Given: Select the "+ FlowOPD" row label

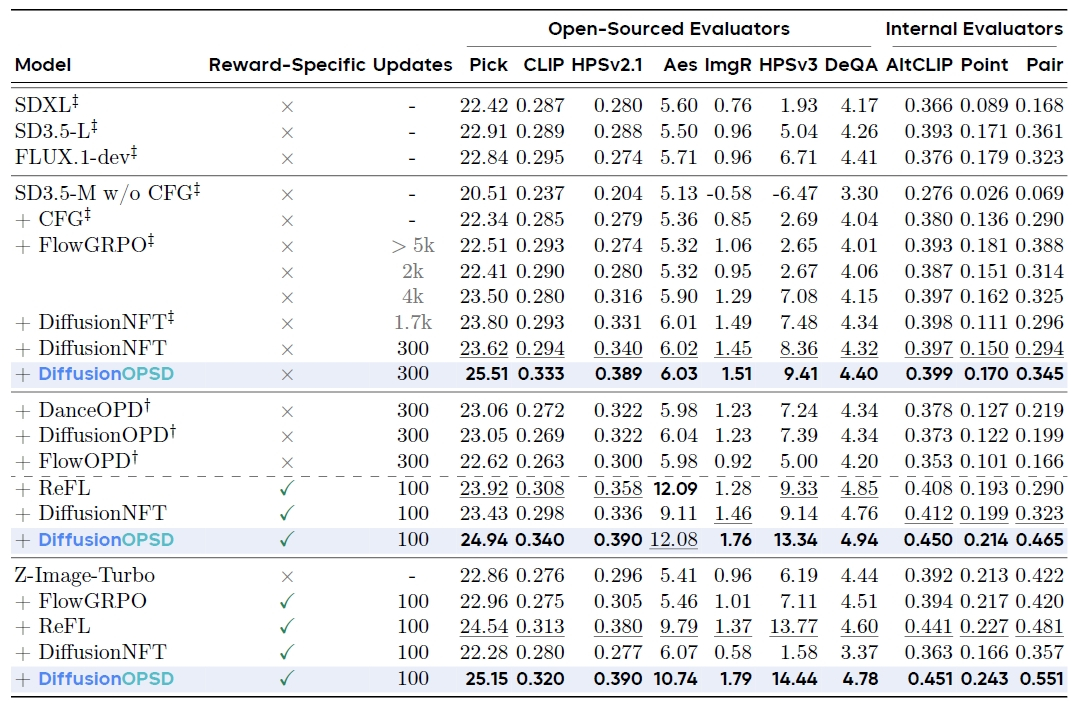Looking at the screenshot, I should pyautogui.click(x=77, y=460).
